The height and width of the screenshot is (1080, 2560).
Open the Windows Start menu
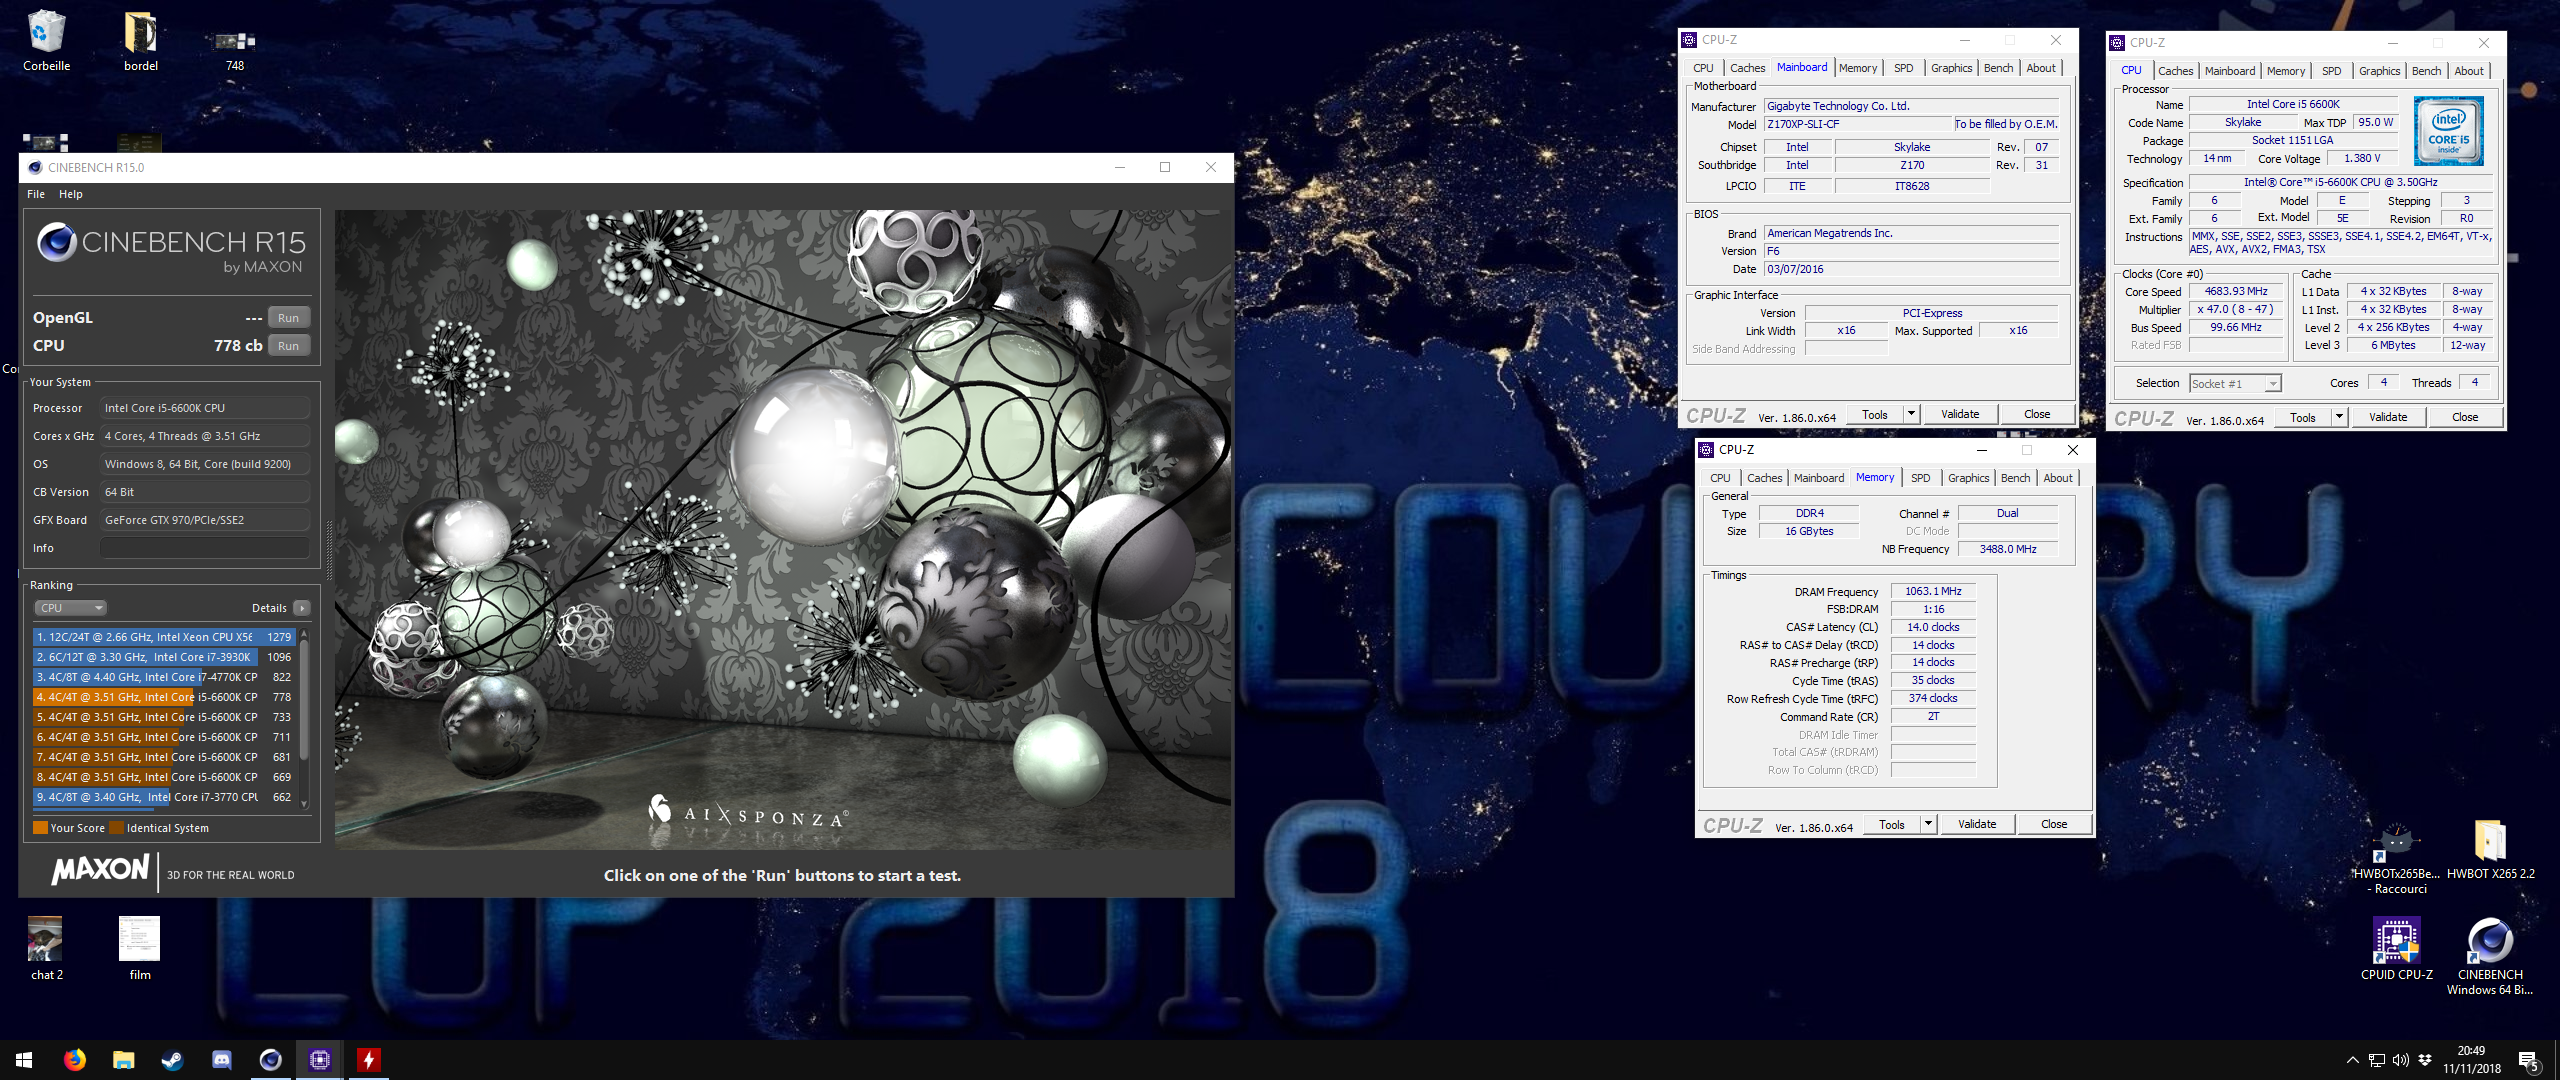pos(24,1060)
